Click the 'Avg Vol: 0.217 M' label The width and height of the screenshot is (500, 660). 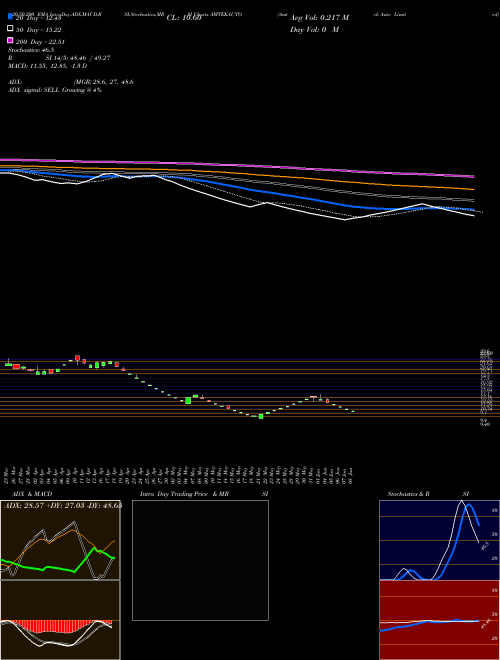tap(319, 18)
